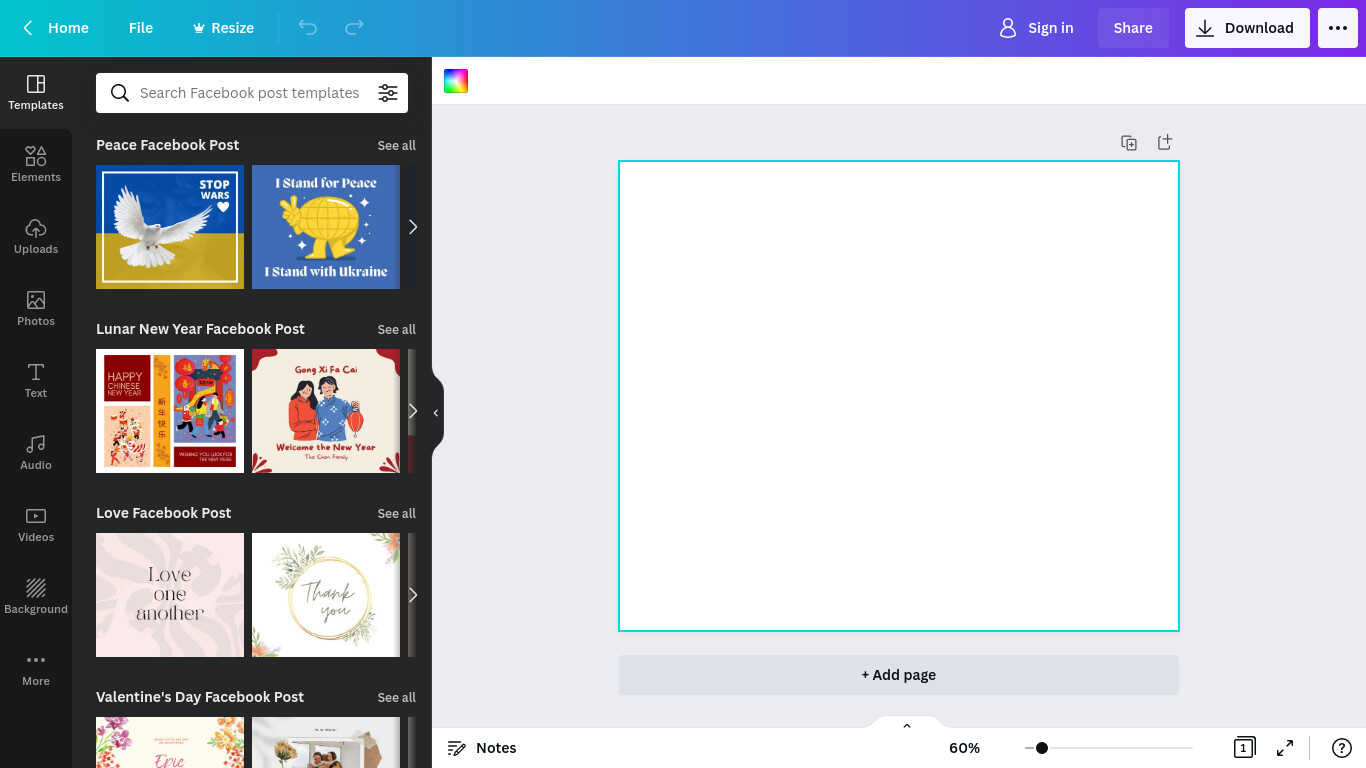Expand the page thumbnails chevron
This screenshot has width=1366, height=768.
(x=907, y=726)
